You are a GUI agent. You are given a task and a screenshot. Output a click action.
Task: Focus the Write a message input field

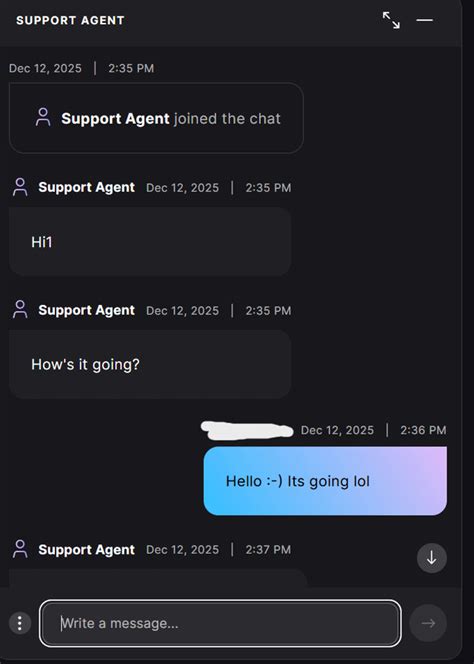click(220, 623)
